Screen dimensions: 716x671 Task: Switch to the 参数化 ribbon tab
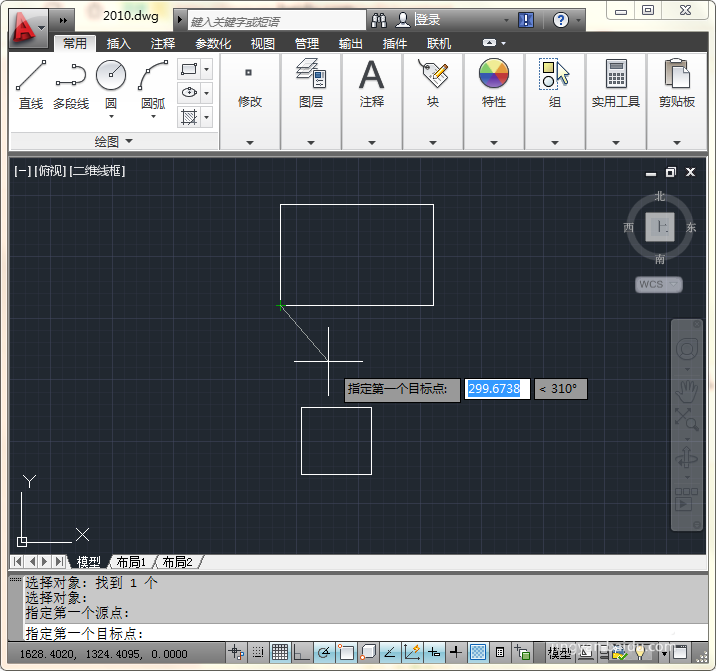pyautogui.click(x=213, y=44)
